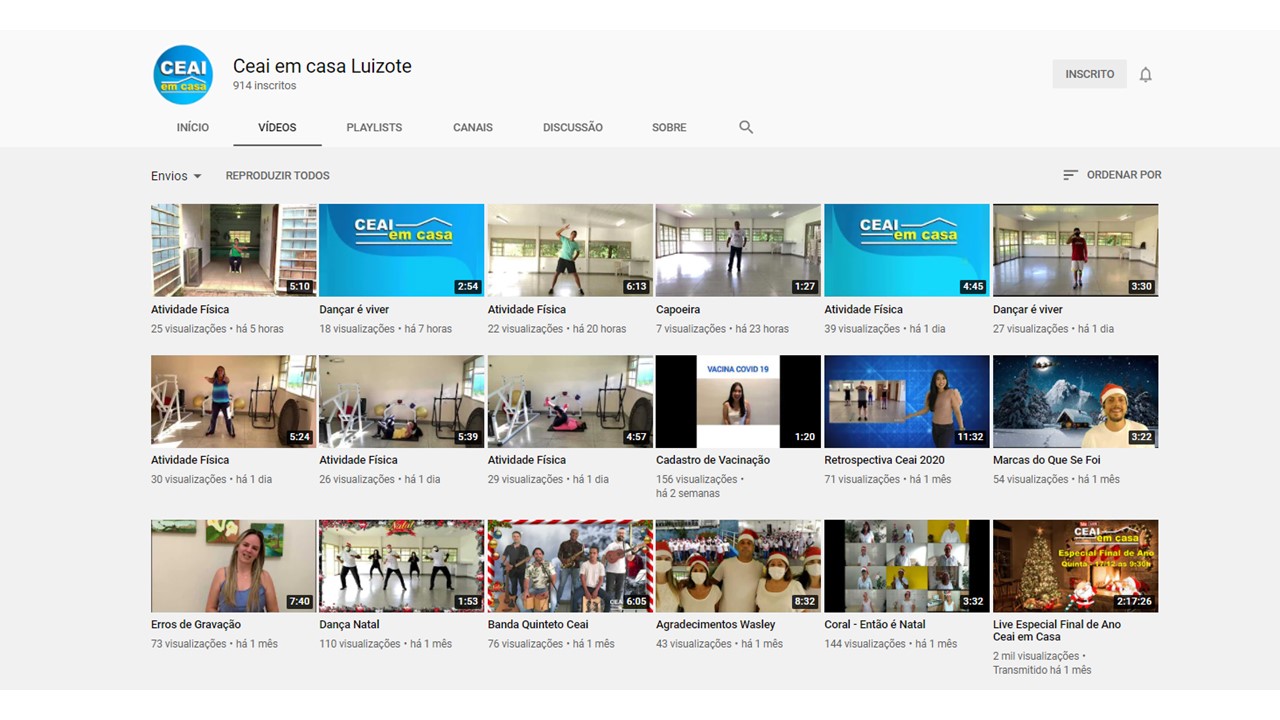This screenshot has height=720, width=1280.
Task: Play the 4:45 Atividade Física thumbnail
Action: [906, 250]
